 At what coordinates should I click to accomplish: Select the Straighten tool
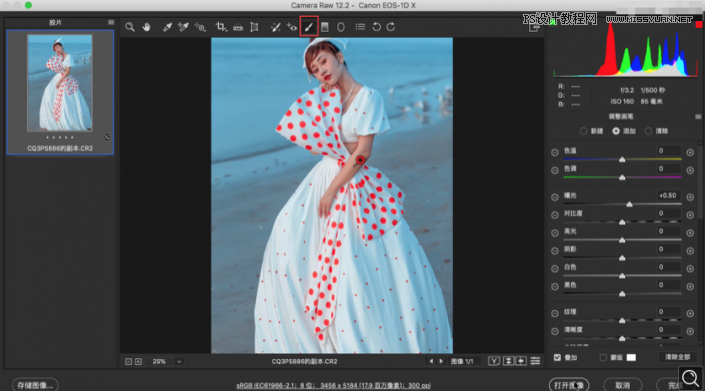point(238,27)
